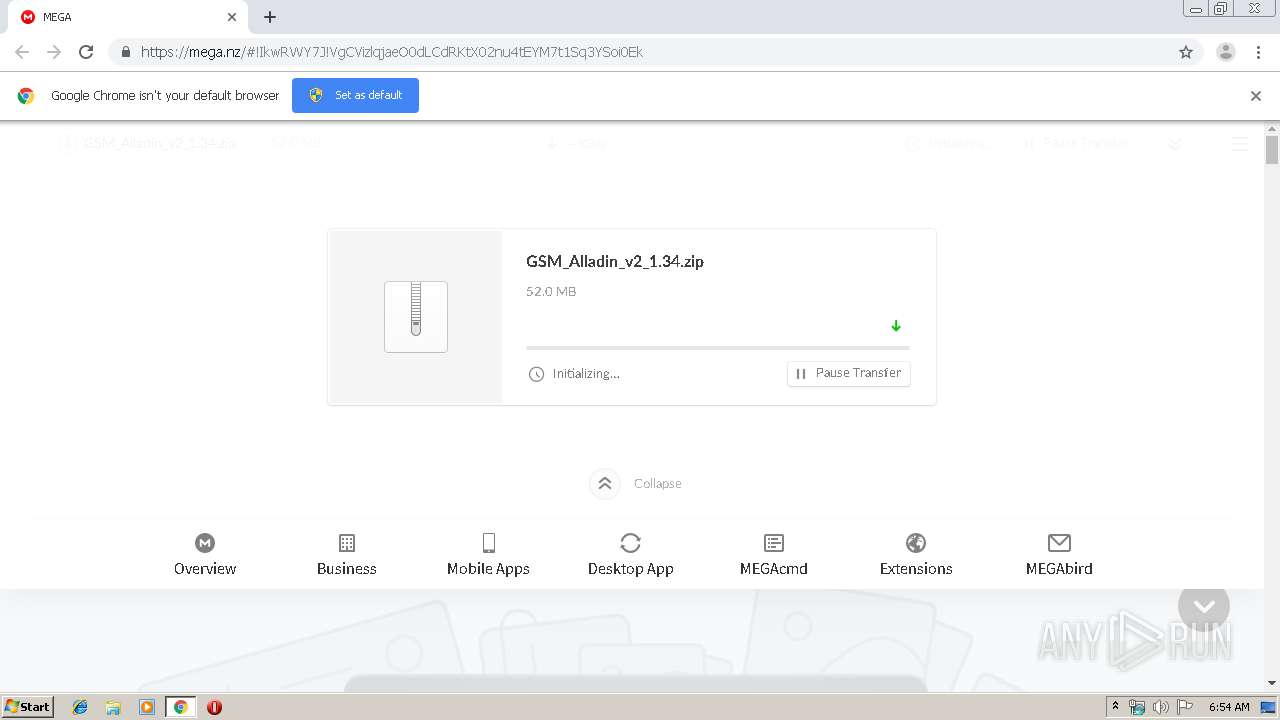The height and width of the screenshot is (720, 1280).
Task: Click the Initializing status clock icon
Action: (536, 374)
